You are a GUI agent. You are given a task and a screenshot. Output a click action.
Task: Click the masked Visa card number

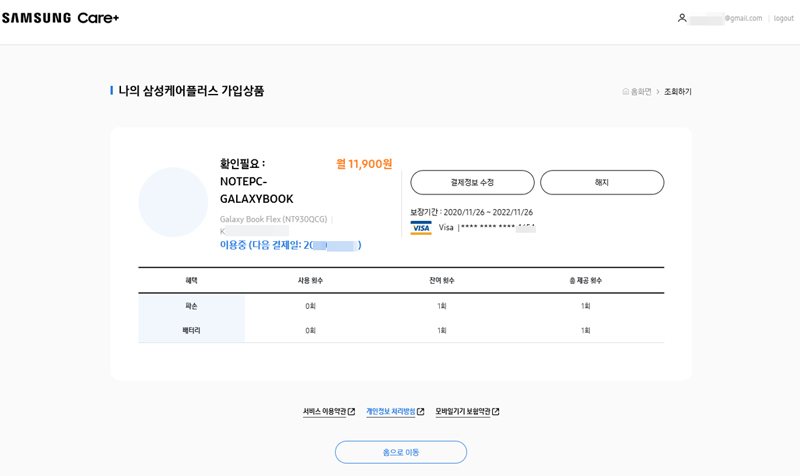click(498, 228)
